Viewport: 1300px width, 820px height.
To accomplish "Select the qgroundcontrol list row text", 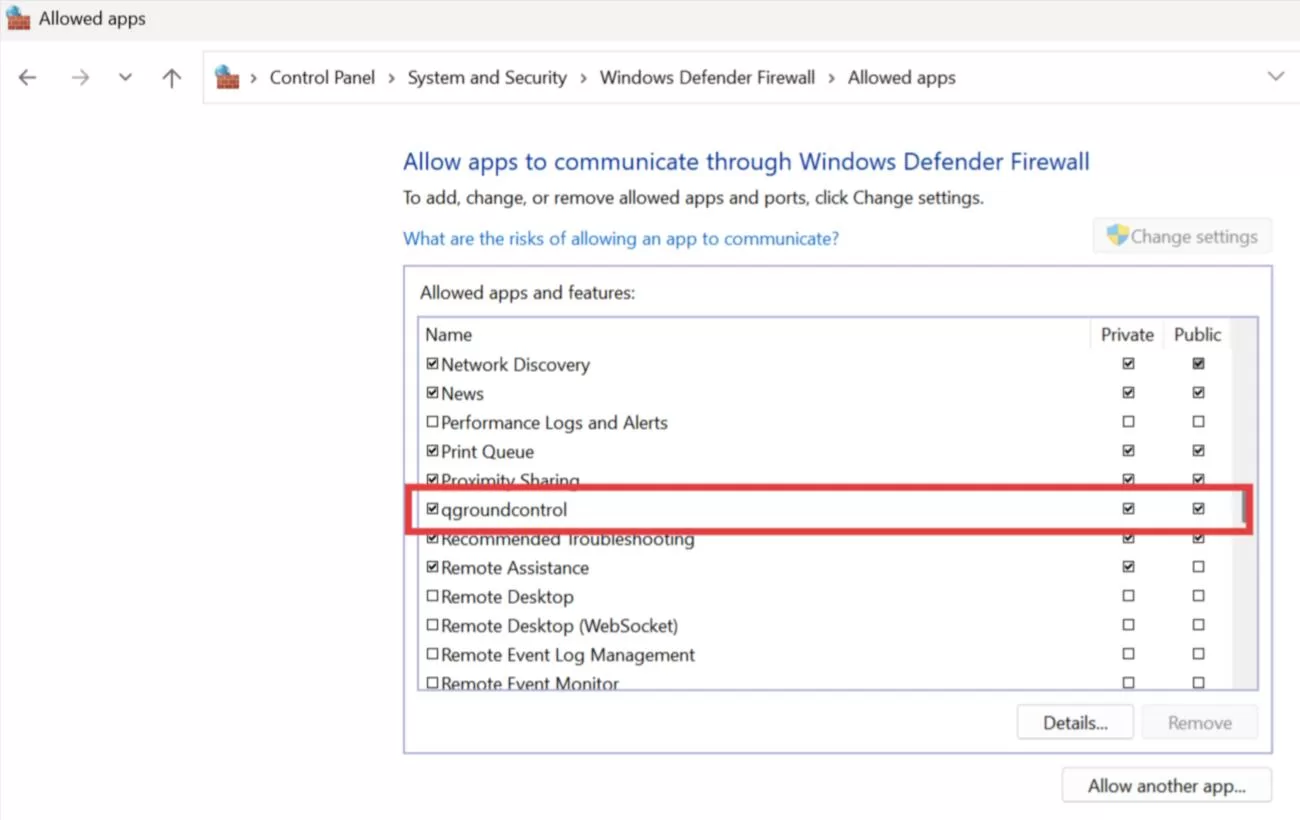I will click(504, 510).
